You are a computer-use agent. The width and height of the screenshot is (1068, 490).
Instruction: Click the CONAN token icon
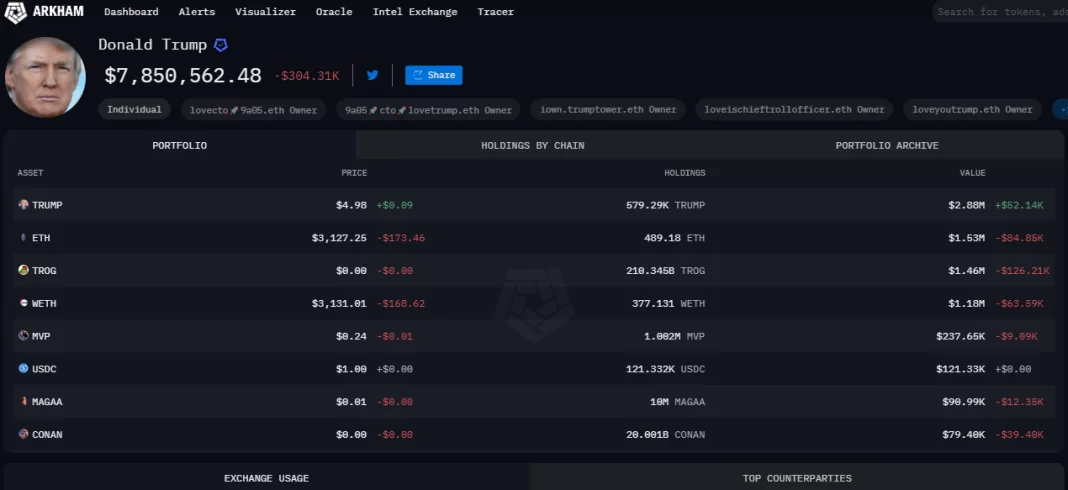pyautogui.click(x=23, y=435)
